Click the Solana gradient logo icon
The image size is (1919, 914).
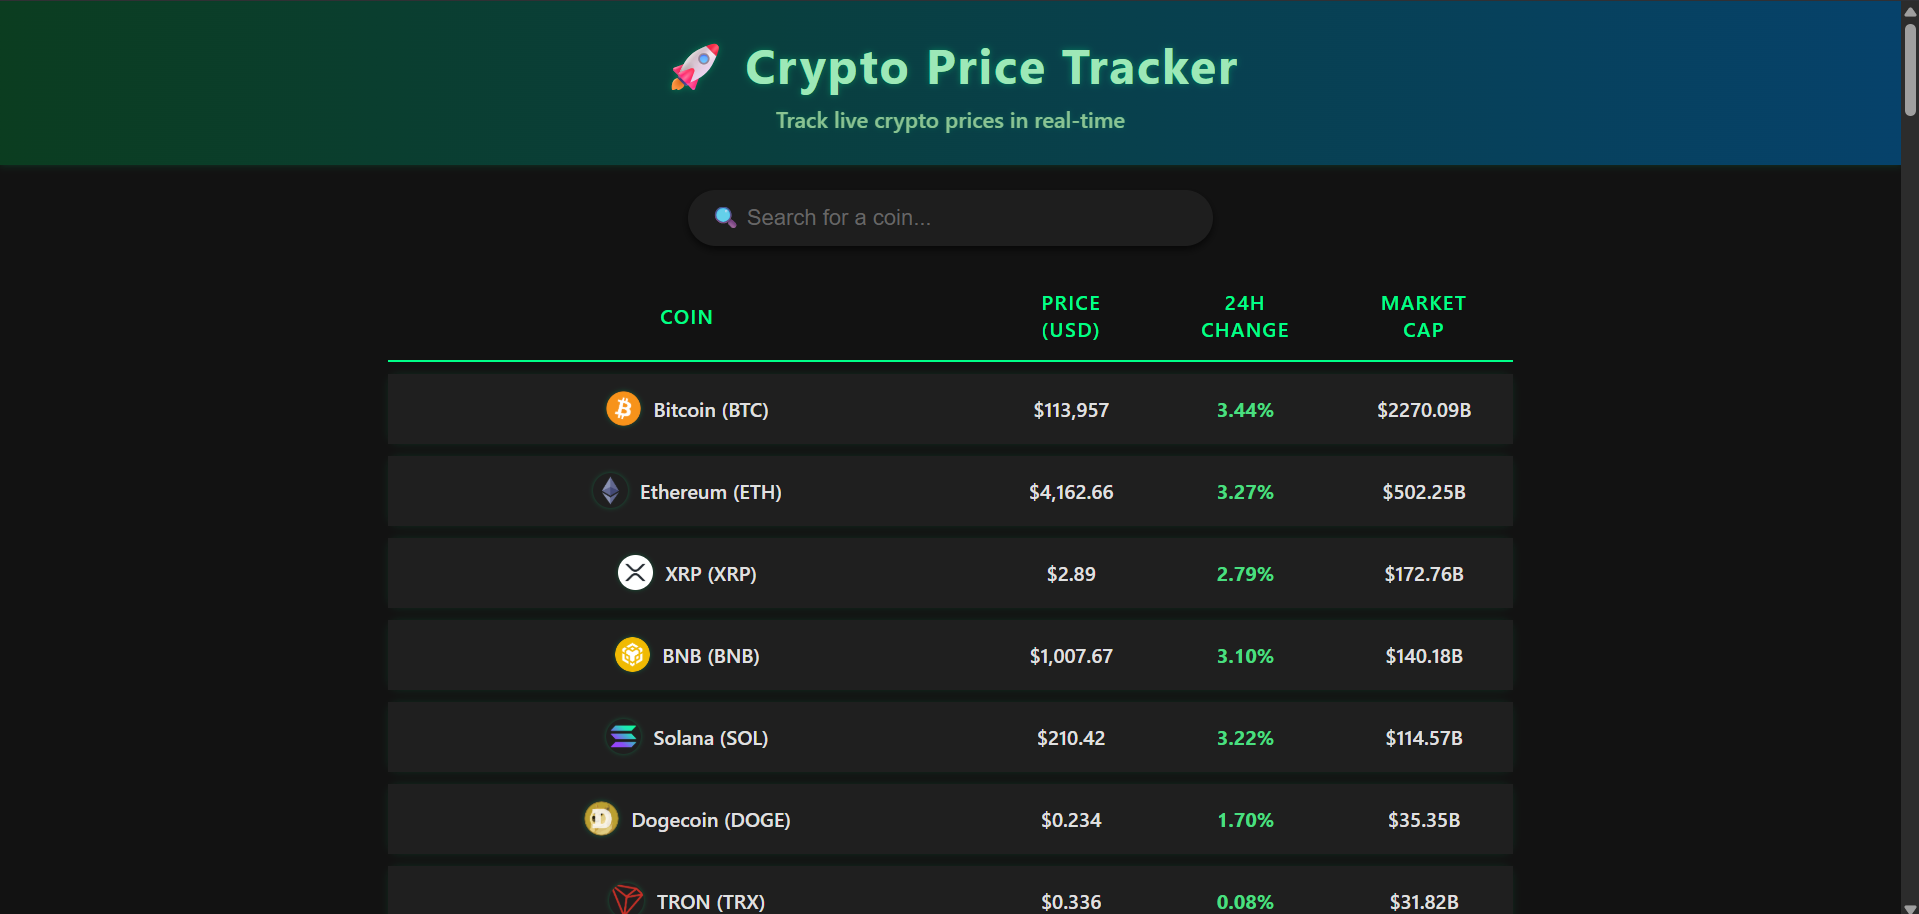point(622,737)
